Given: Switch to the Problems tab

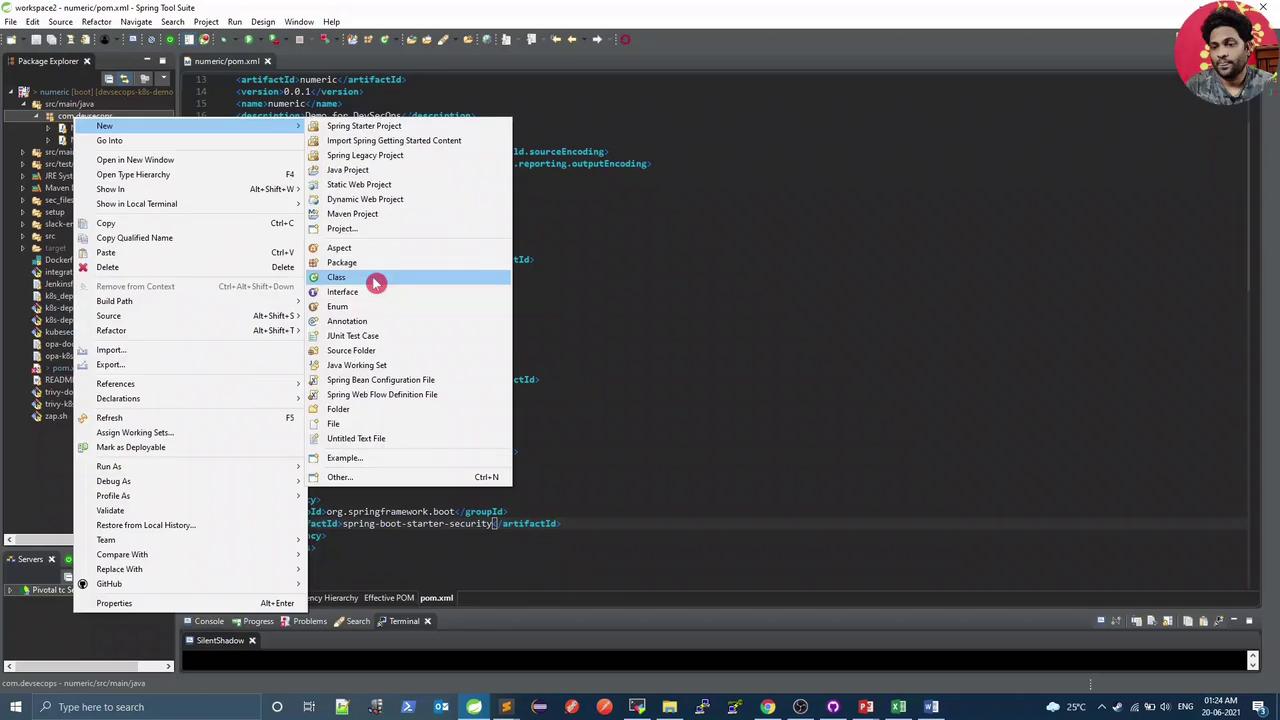Looking at the screenshot, I should click(303, 621).
